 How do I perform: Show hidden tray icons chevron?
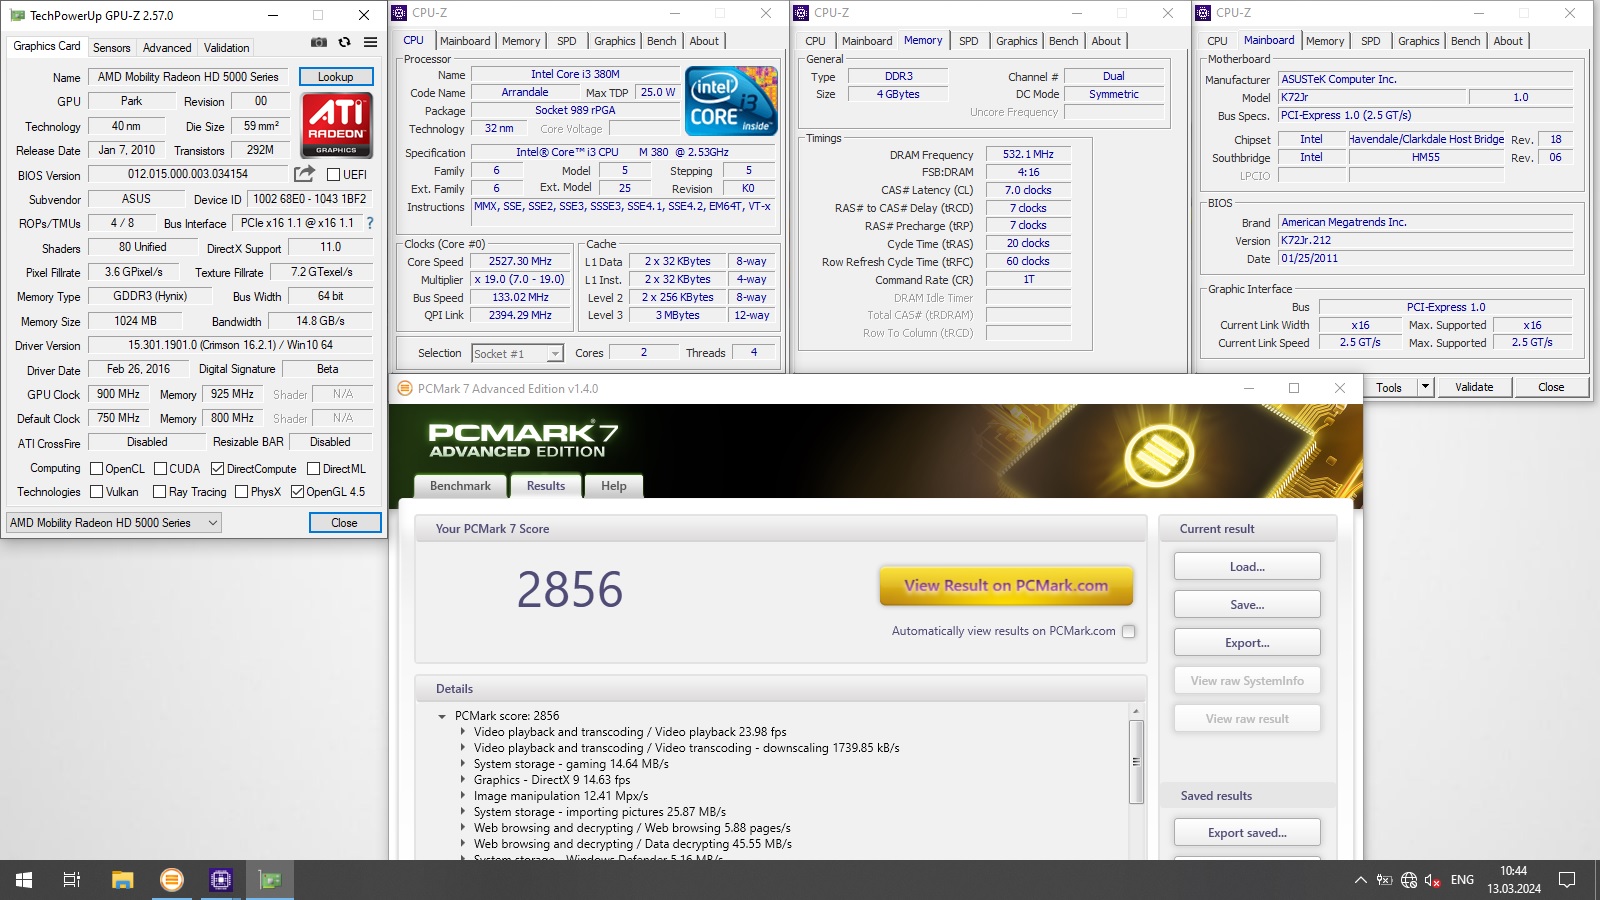[1360, 880]
